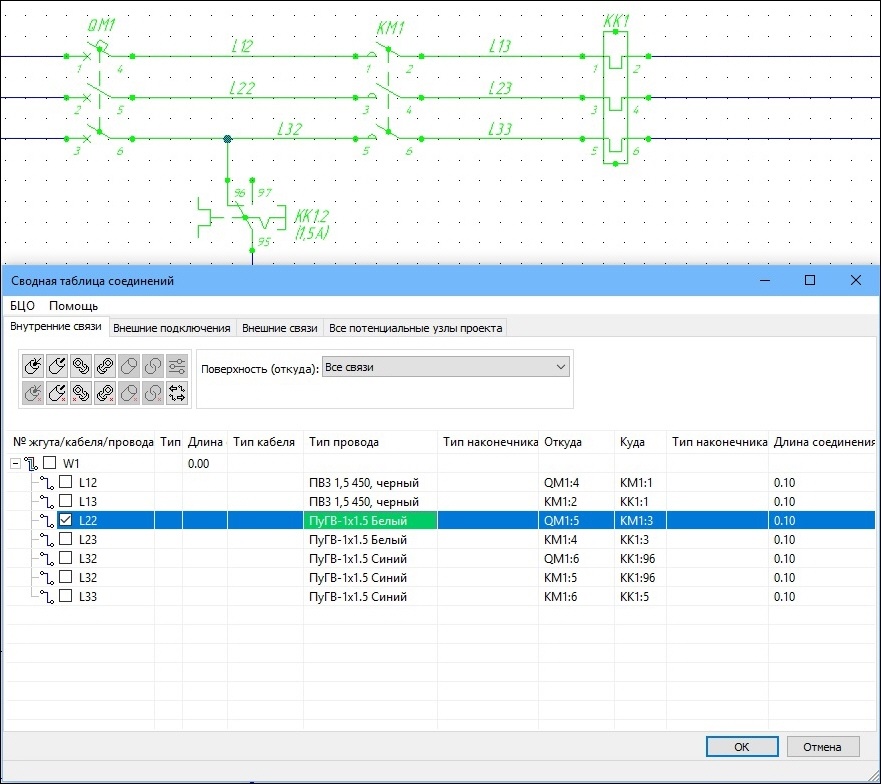The width and height of the screenshot is (881, 784).
Task: Check the W1 harness checkbox
Action: click(50, 464)
